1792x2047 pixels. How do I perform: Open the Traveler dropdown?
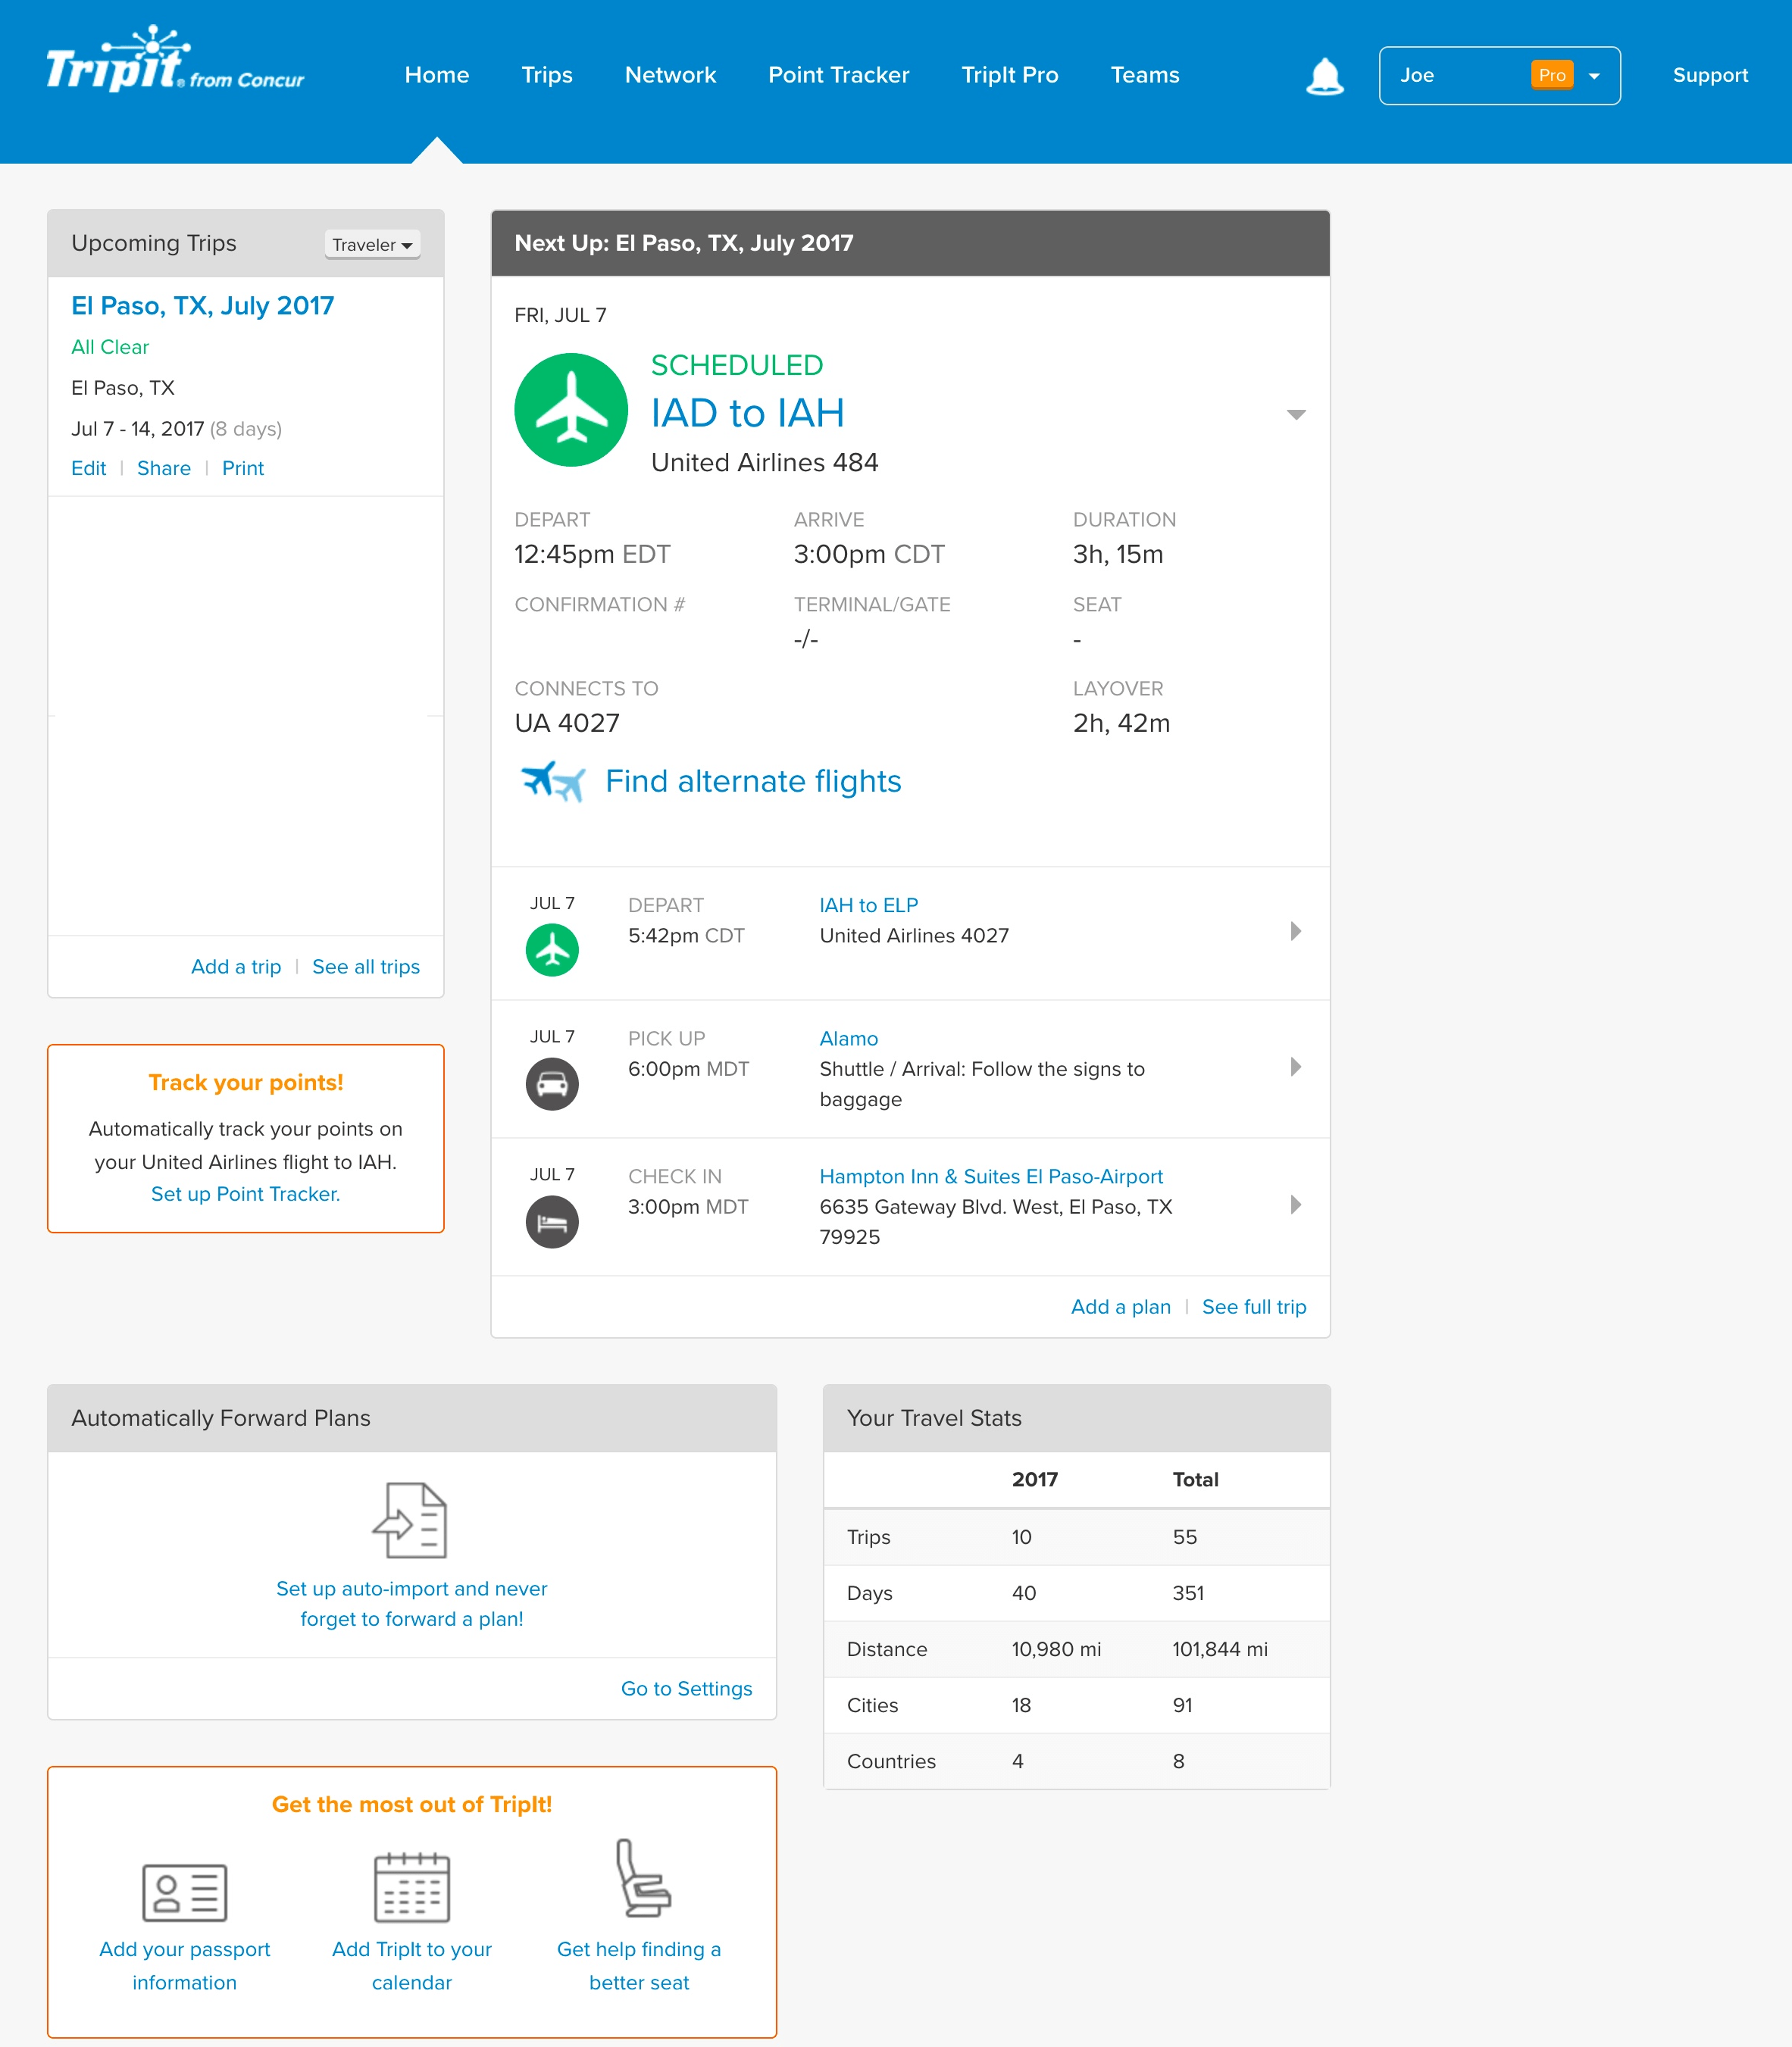(x=371, y=244)
